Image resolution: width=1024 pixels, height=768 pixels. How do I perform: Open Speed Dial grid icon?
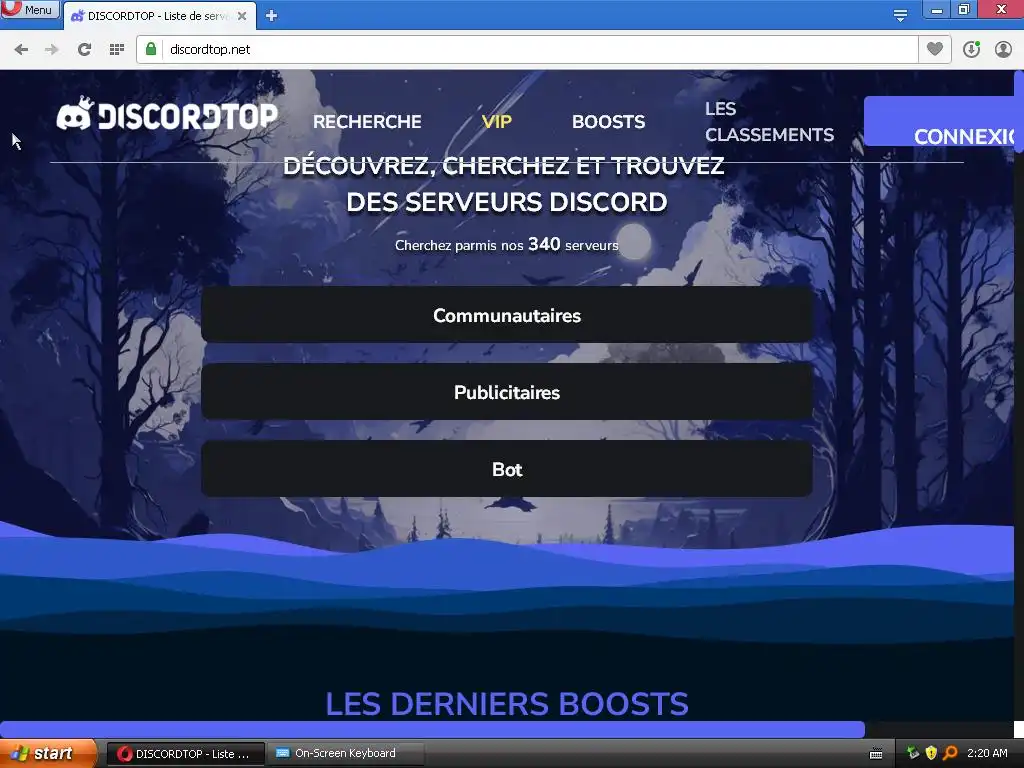click(117, 50)
